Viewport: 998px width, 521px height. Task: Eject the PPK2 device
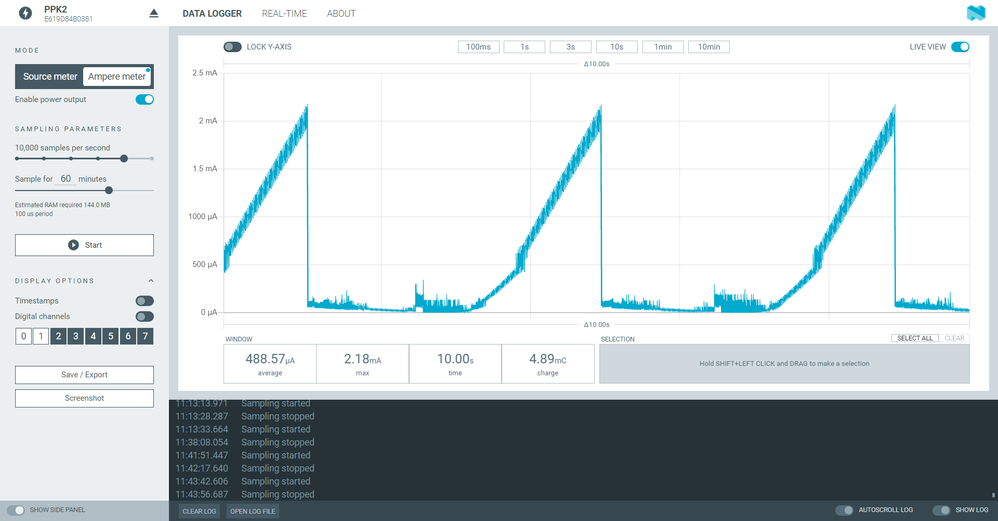[153, 13]
